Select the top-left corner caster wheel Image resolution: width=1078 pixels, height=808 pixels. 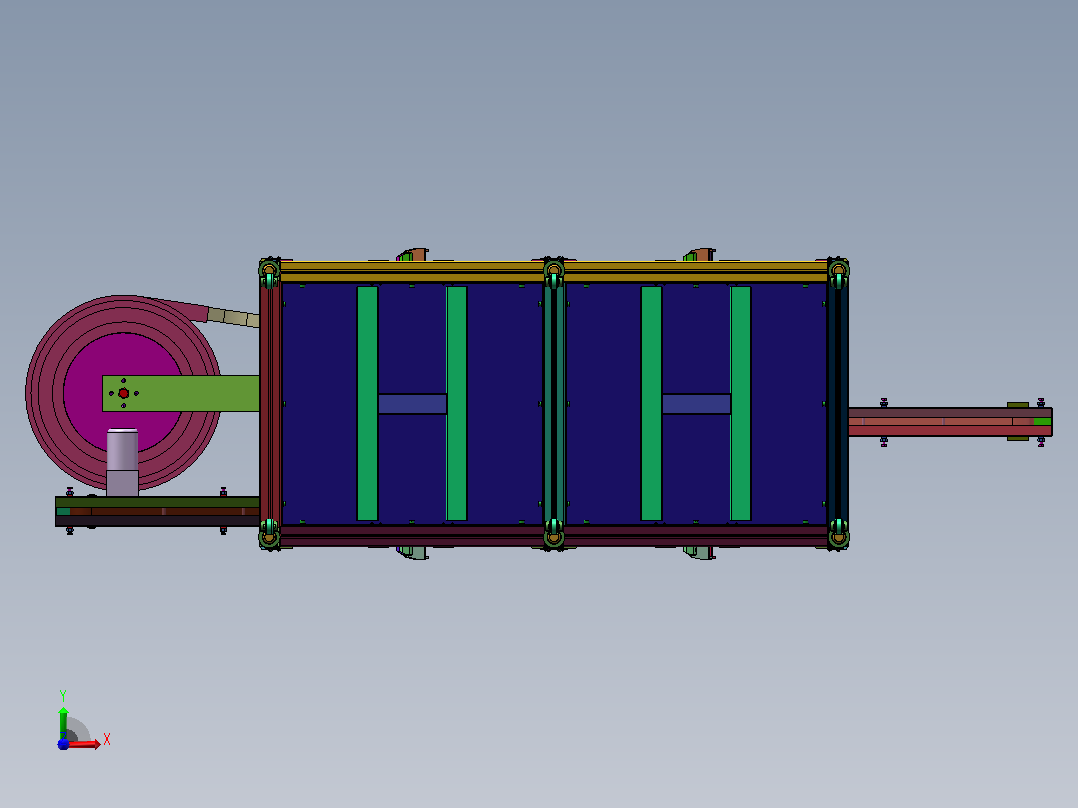pyautogui.click(x=270, y=272)
